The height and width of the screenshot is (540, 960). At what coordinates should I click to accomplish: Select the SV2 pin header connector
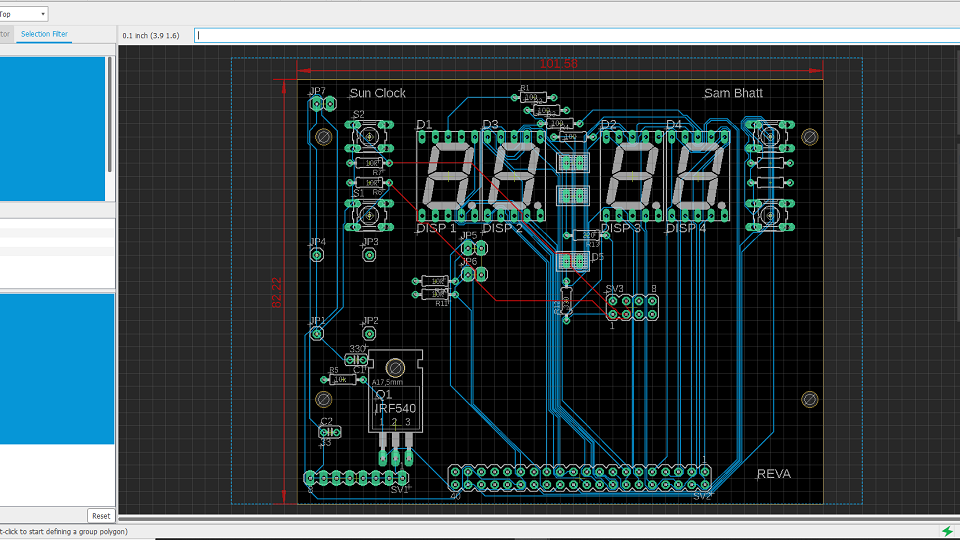click(x=580, y=478)
